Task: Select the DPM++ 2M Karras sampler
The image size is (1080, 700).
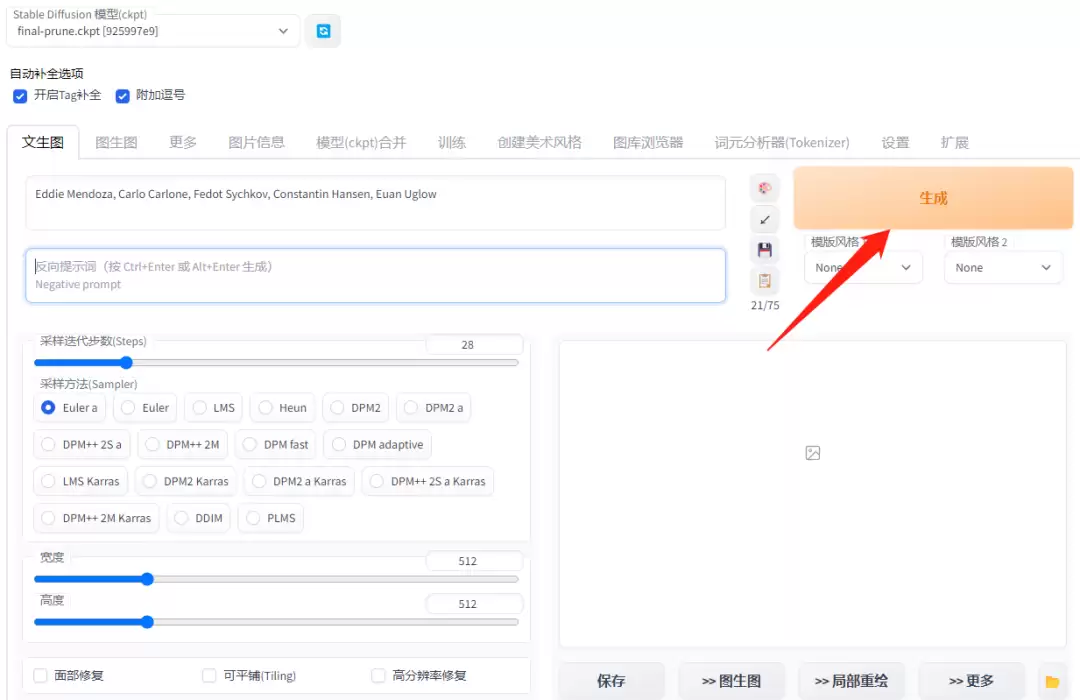Action: [x=96, y=517]
